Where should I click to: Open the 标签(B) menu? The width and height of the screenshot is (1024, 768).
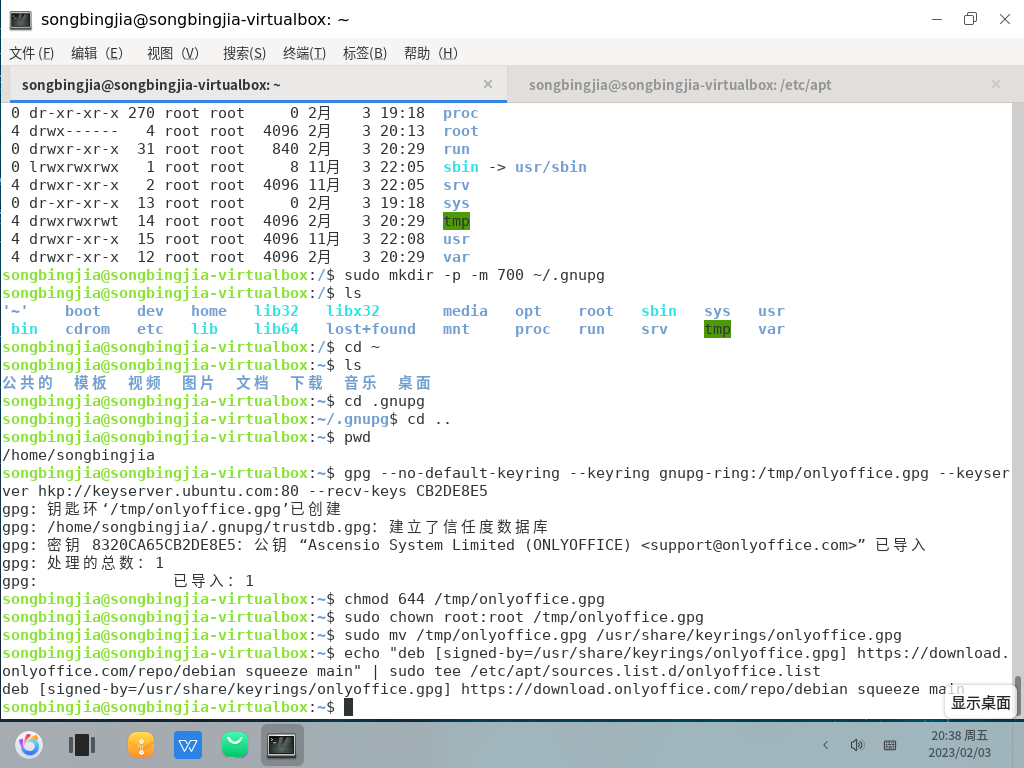(x=364, y=53)
